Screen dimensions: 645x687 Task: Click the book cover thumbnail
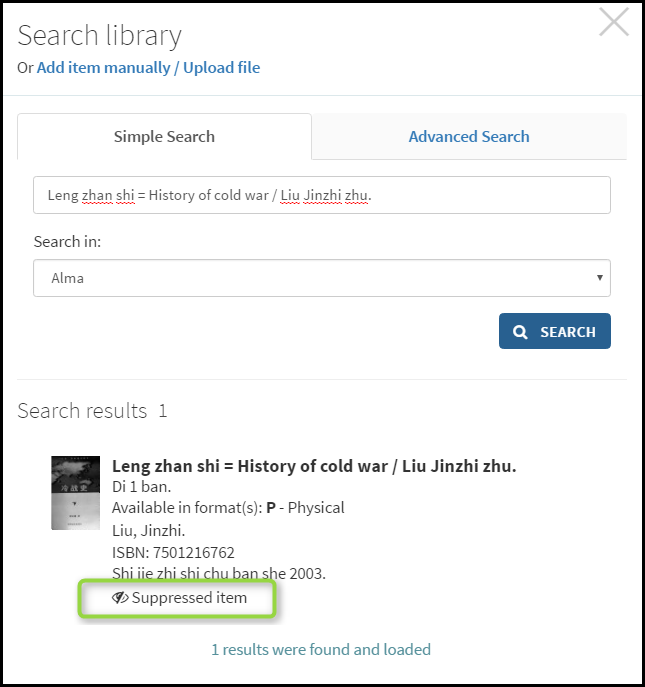[x=76, y=492]
